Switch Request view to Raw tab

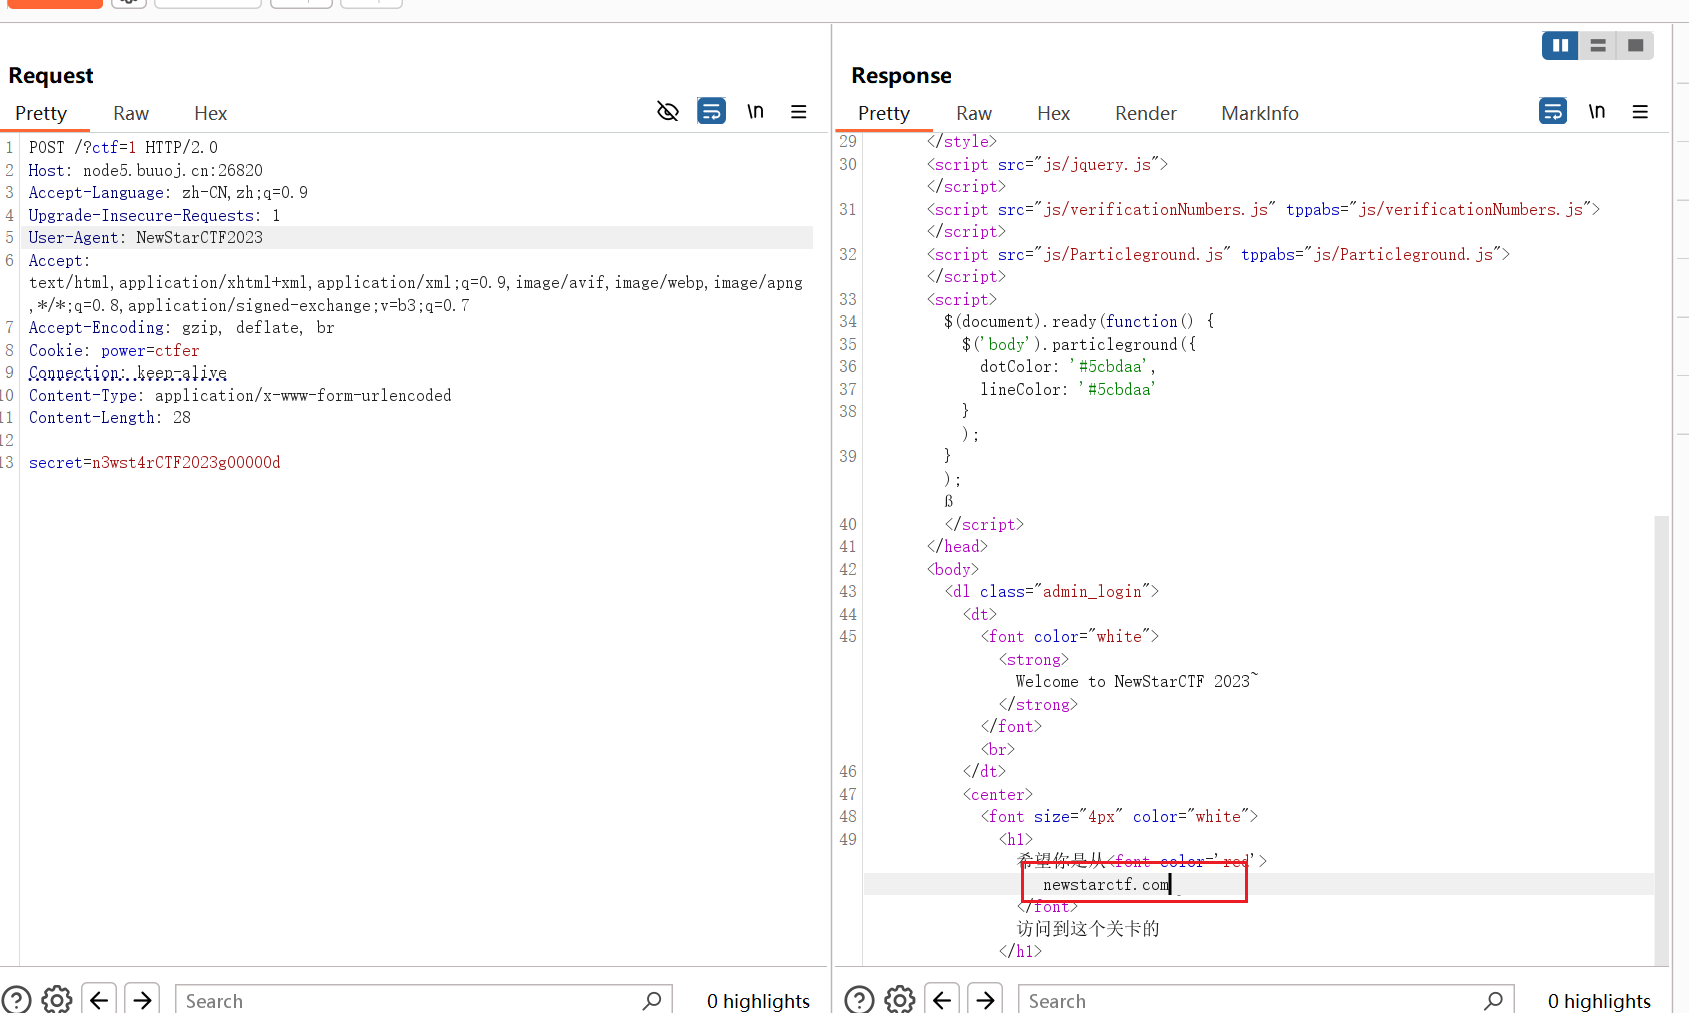(131, 113)
